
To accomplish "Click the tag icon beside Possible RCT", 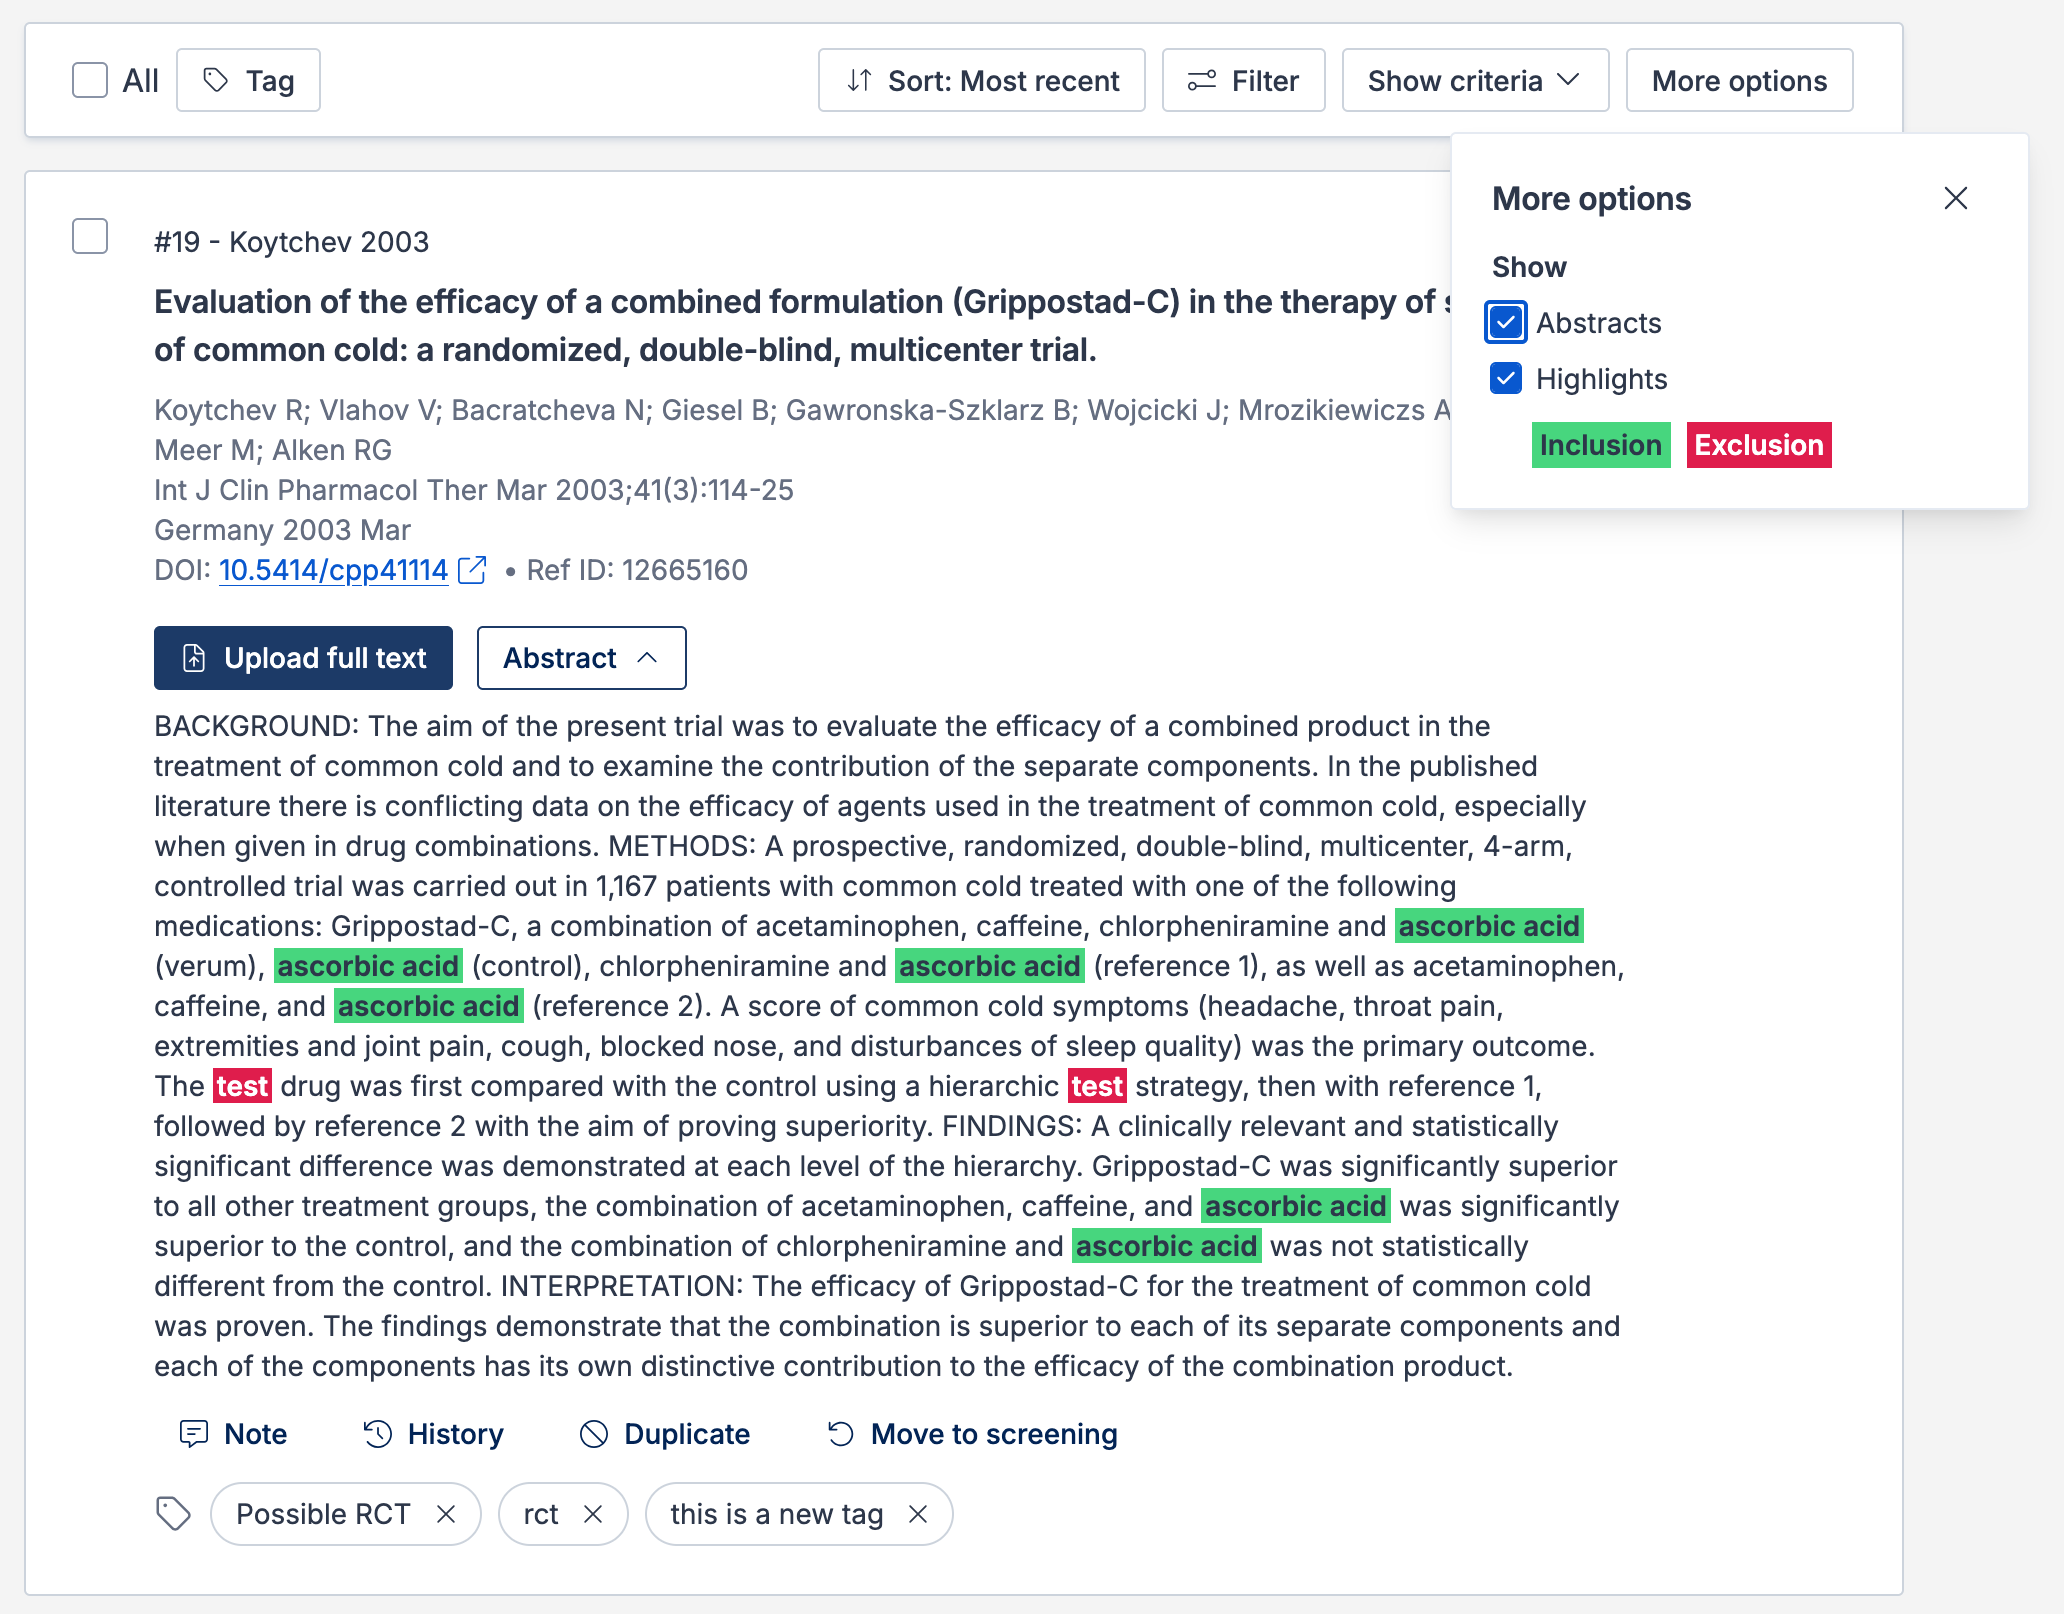I will point(173,1514).
